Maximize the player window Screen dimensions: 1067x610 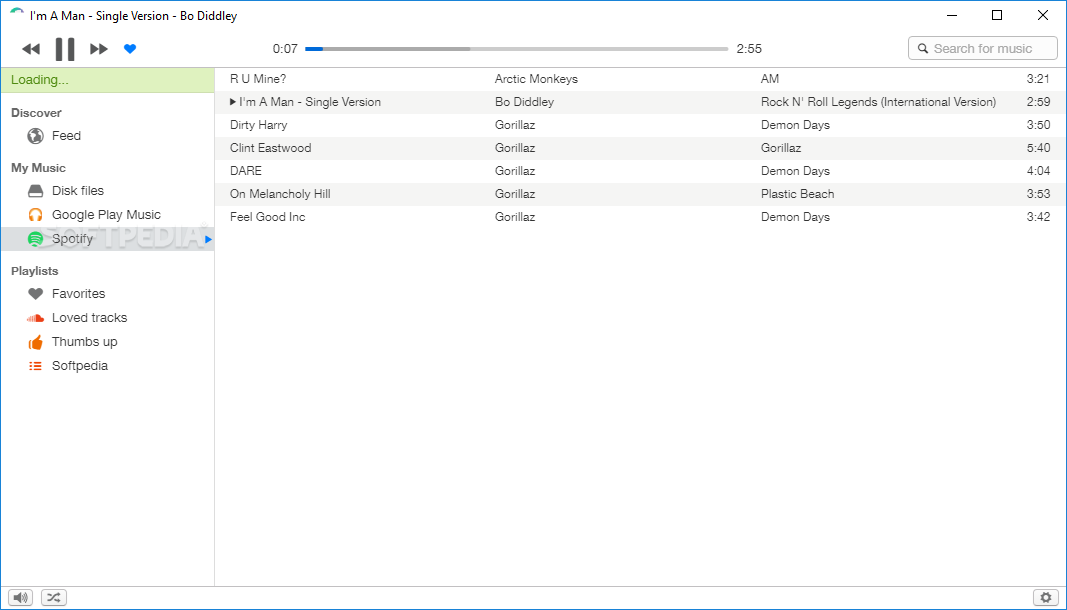click(x=997, y=15)
